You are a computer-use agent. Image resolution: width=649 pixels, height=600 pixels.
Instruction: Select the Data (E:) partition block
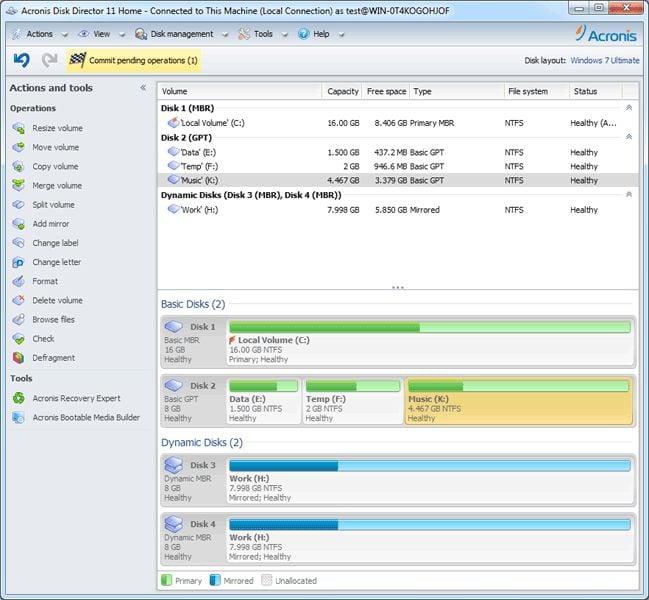tap(264, 401)
